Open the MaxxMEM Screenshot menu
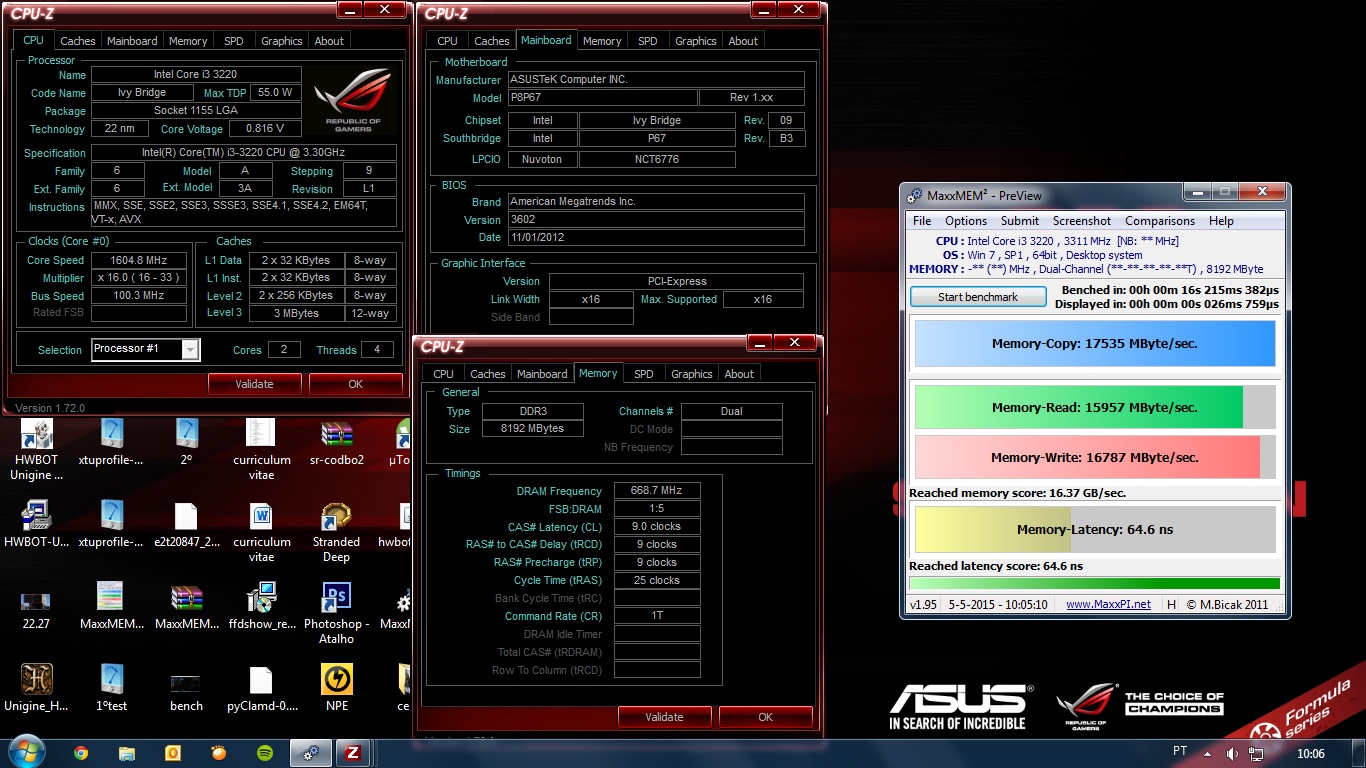The width and height of the screenshot is (1366, 768). point(1082,221)
